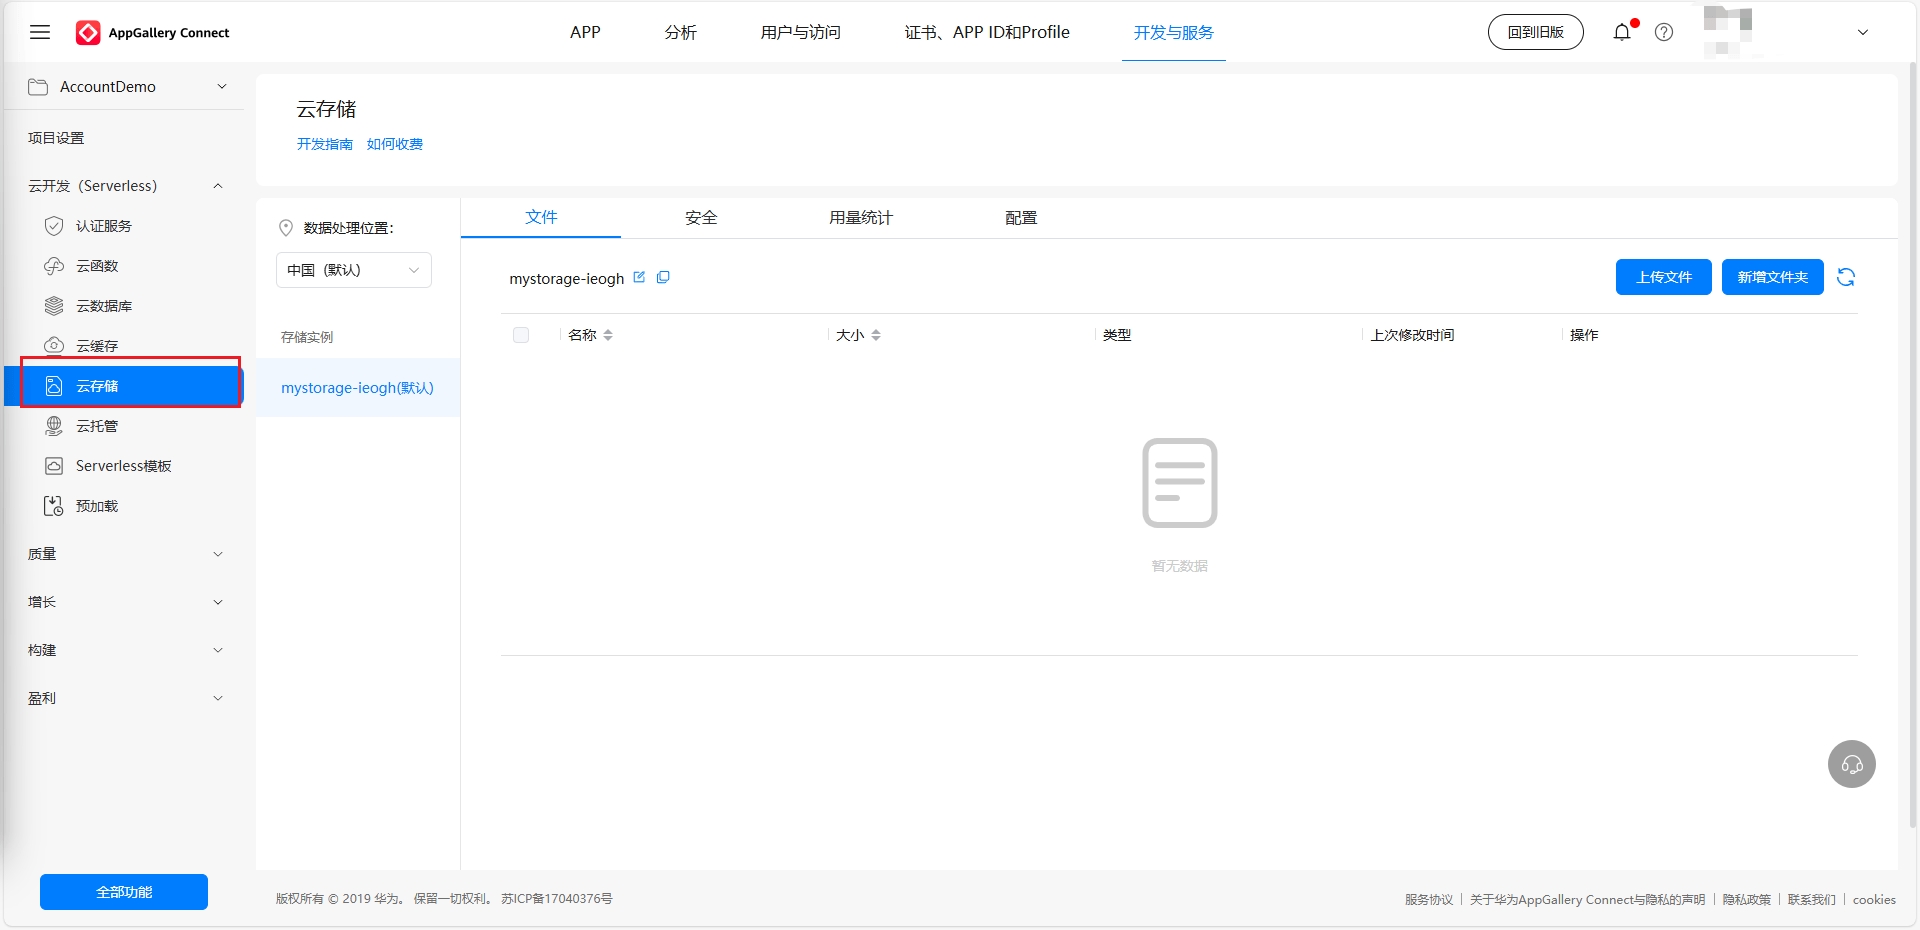Check the select-all files checkbox
This screenshot has height=930, width=1920.
(x=521, y=335)
